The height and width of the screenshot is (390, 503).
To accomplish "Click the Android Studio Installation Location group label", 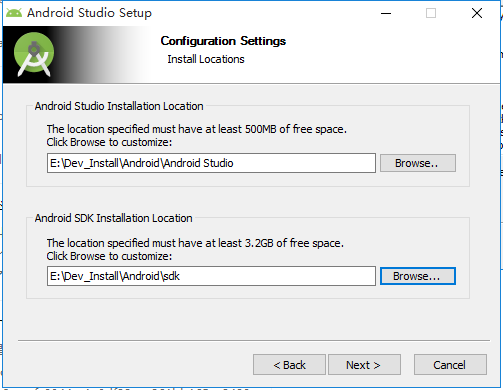I will [119, 106].
